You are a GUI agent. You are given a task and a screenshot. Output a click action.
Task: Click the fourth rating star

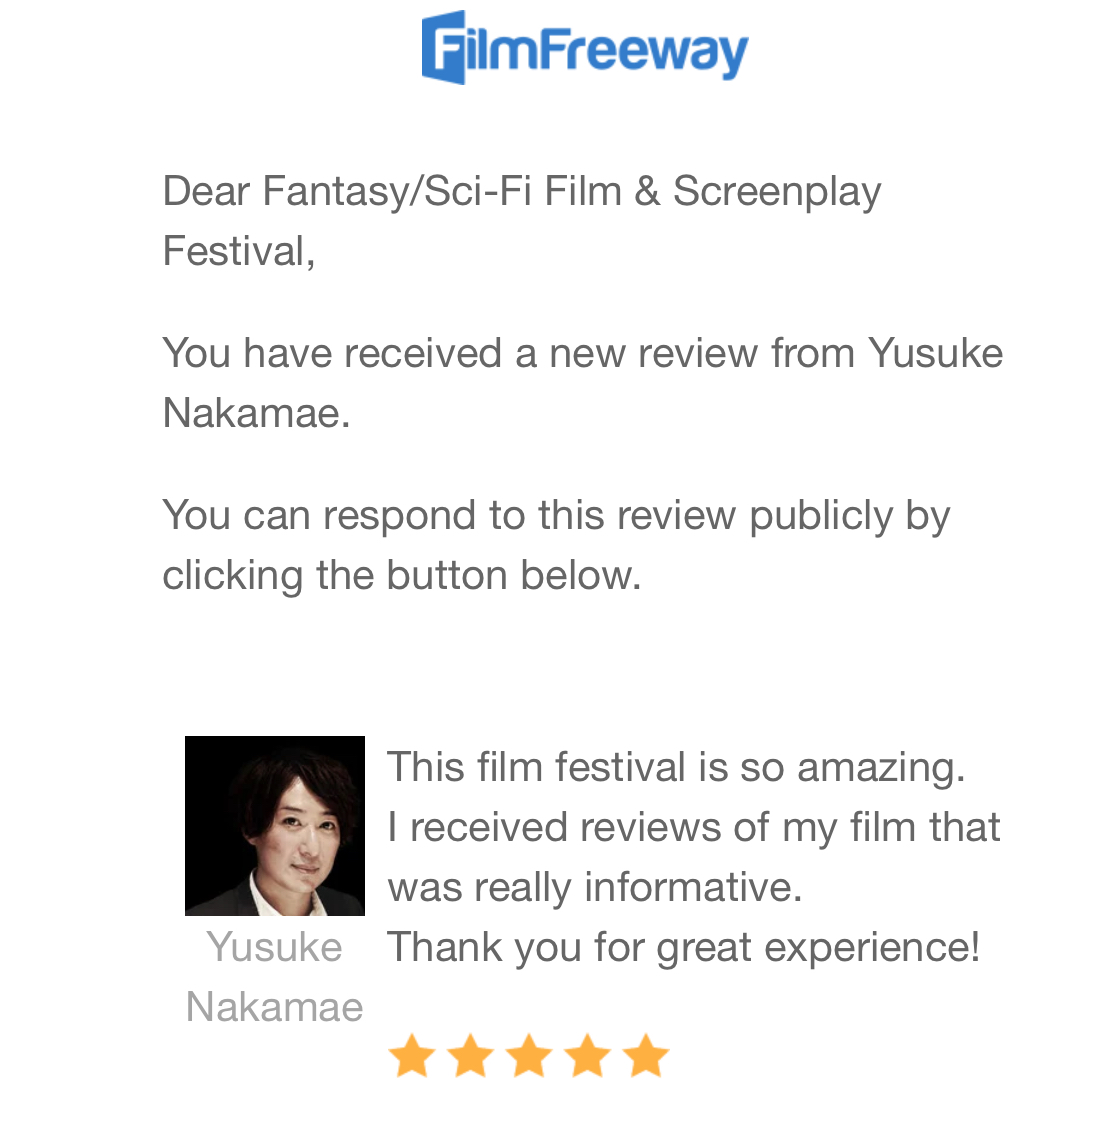588,1056
